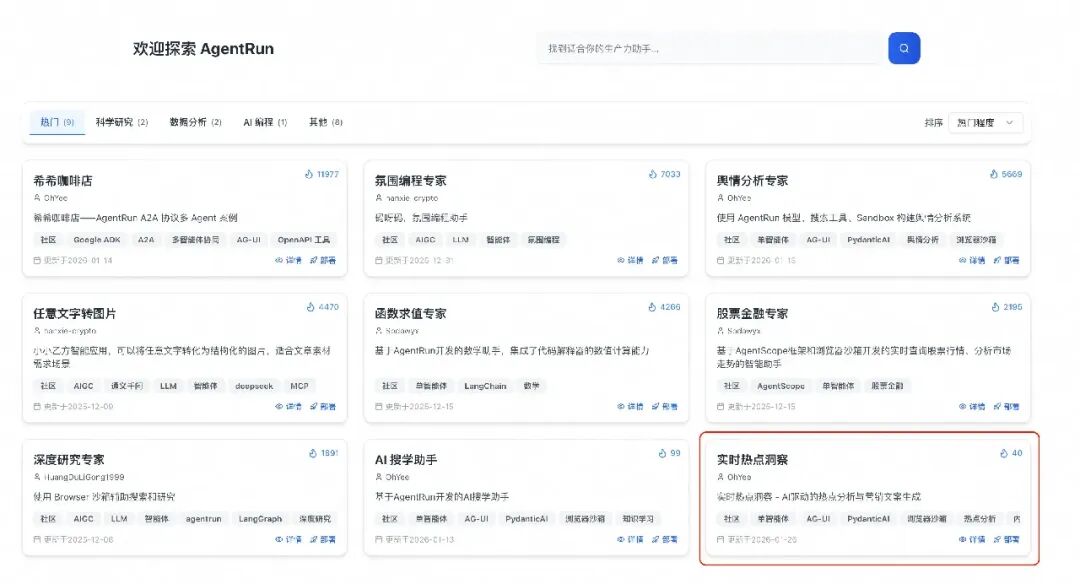Click the flame icon showing 4470 on 任意文字转图片
The image size is (1080, 584).
[308, 308]
